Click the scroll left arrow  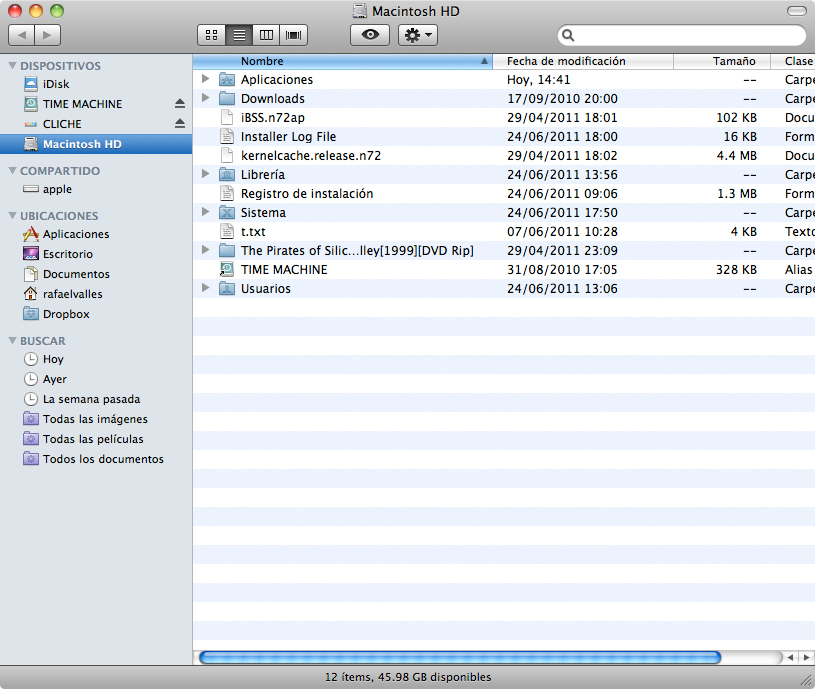791,657
